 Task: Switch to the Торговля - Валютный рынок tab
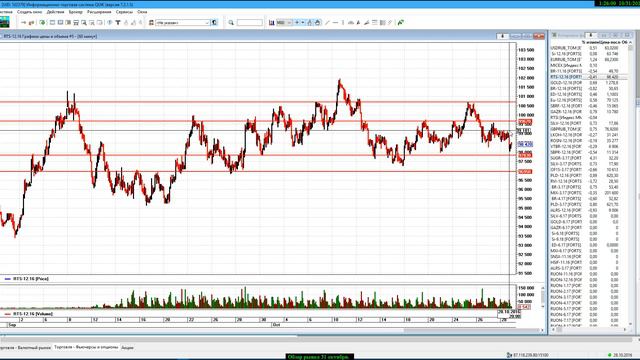pos(24,348)
